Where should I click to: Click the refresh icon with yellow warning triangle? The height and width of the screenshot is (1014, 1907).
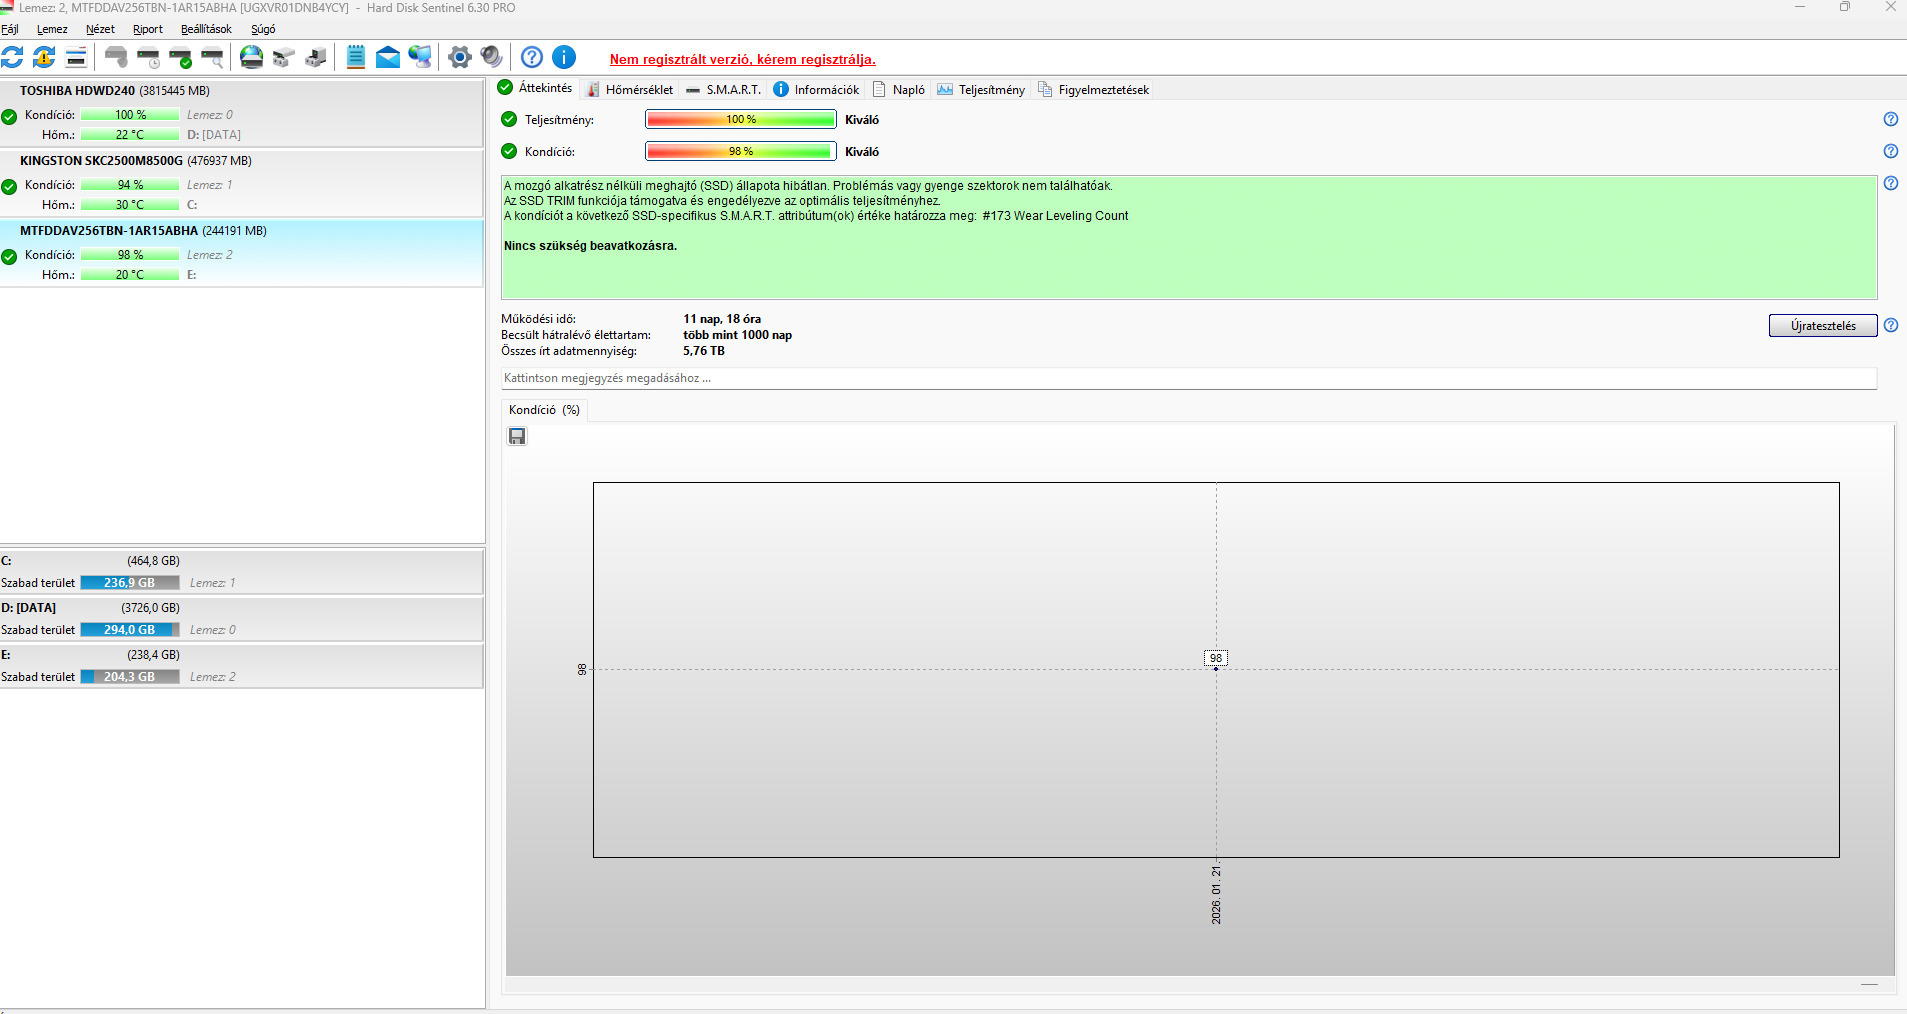tap(44, 57)
